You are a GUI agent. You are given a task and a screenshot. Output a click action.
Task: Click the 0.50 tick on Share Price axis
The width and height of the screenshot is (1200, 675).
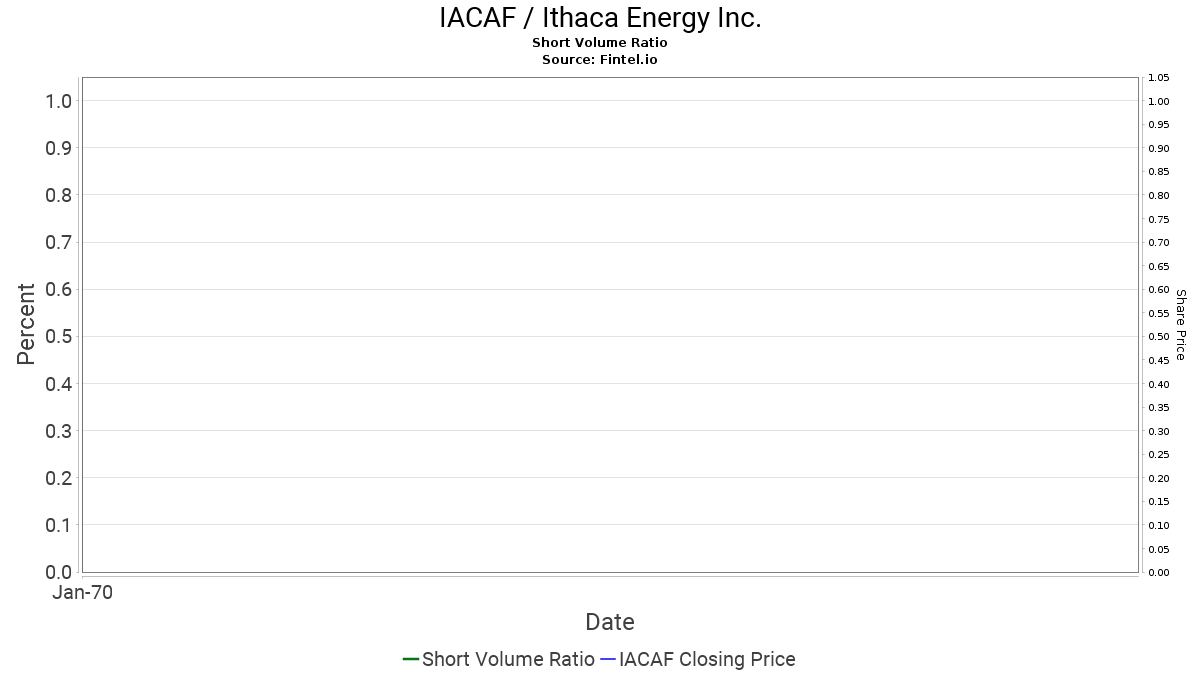point(1159,337)
